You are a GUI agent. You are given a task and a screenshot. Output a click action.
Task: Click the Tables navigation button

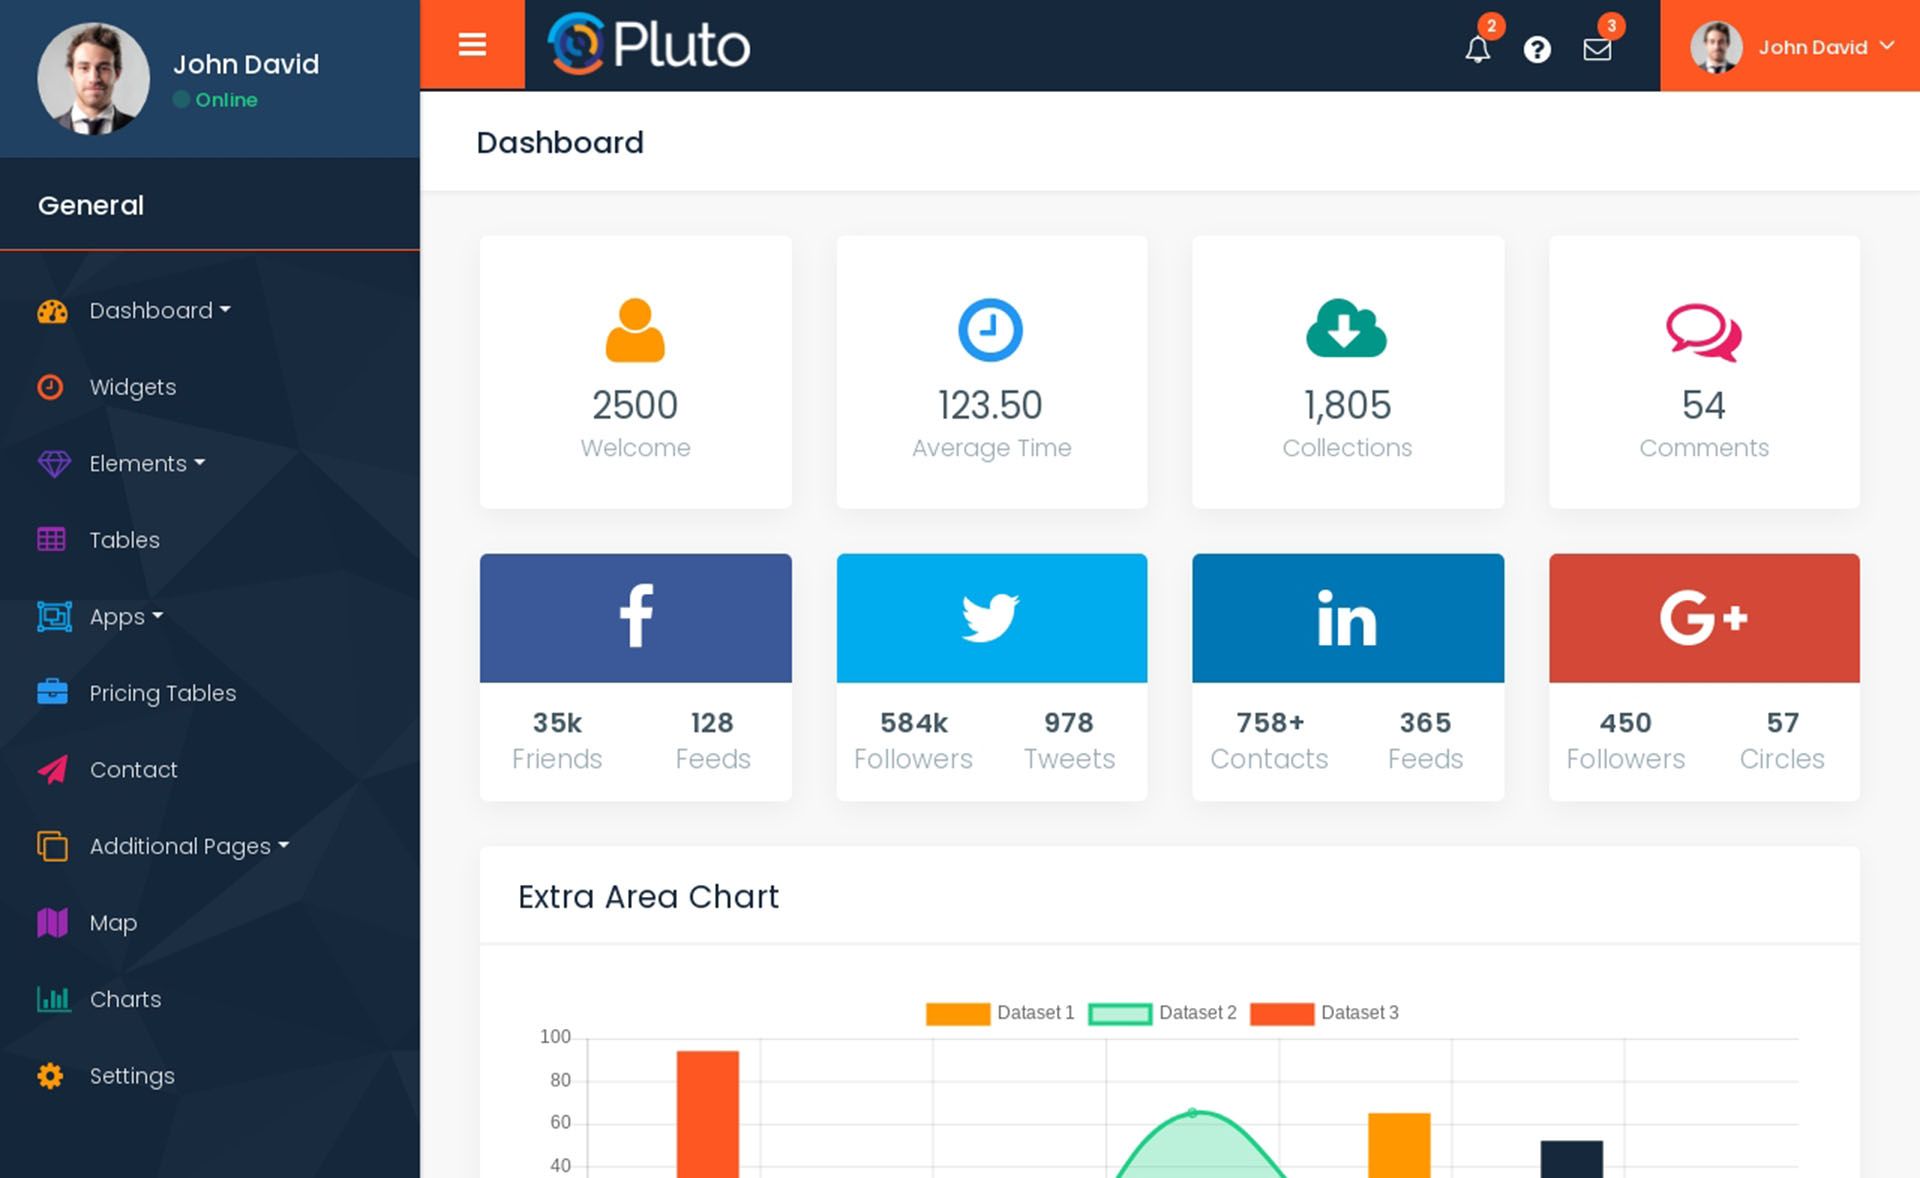125,539
